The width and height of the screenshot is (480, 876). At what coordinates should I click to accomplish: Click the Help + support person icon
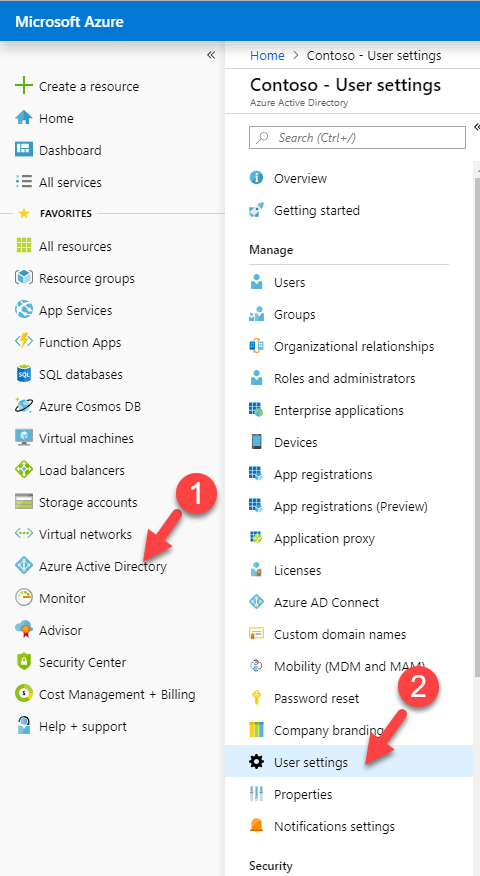point(24,726)
